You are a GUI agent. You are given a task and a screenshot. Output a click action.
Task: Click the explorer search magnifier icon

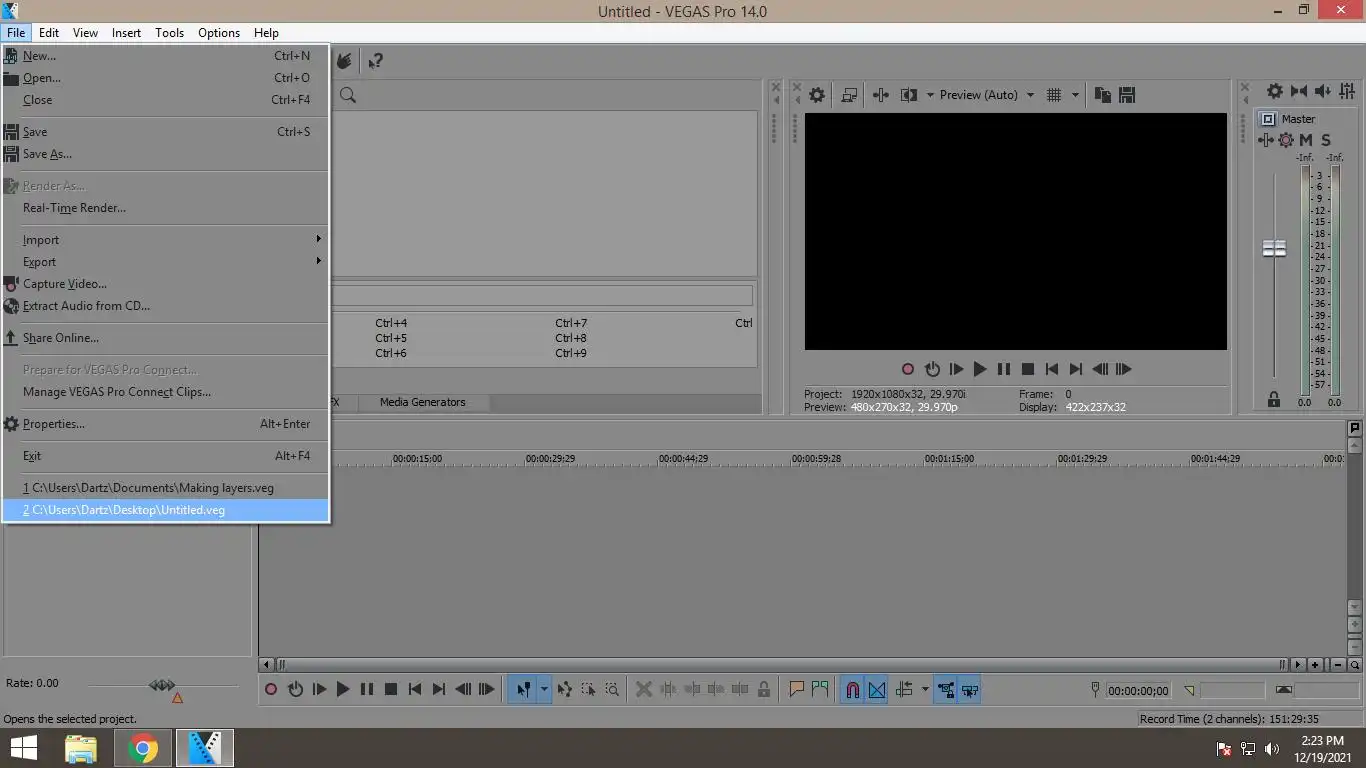(x=348, y=95)
